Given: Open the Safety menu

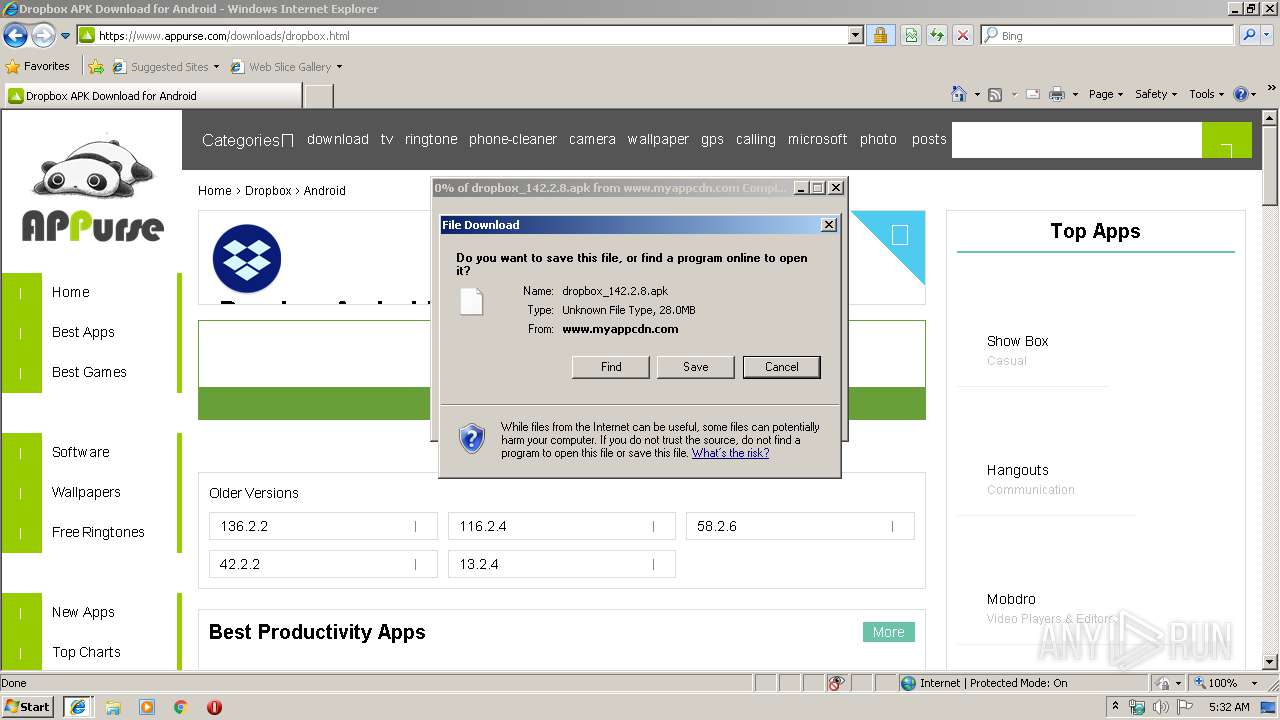Looking at the screenshot, I should pyautogui.click(x=1156, y=94).
